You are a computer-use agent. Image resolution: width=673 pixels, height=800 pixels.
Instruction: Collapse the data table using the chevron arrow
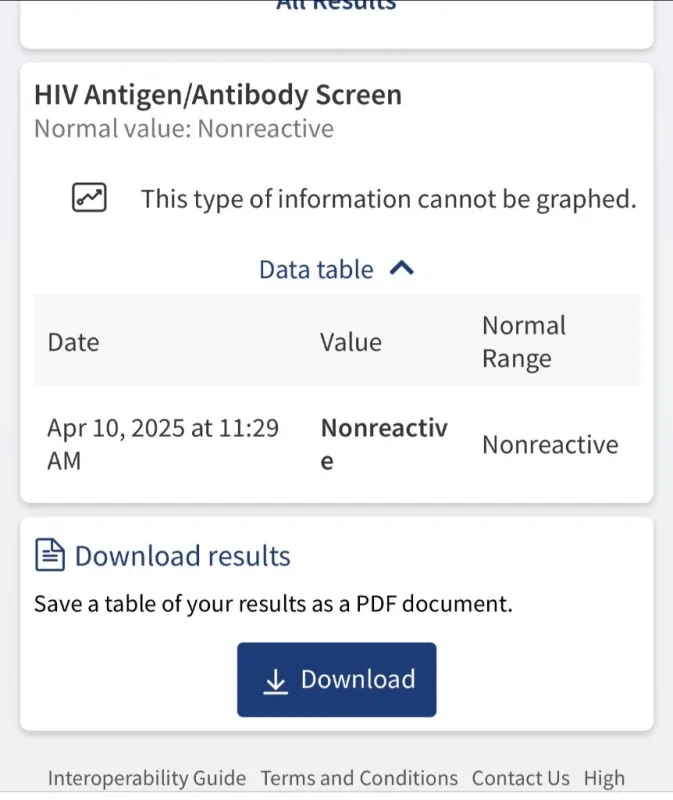tap(401, 269)
